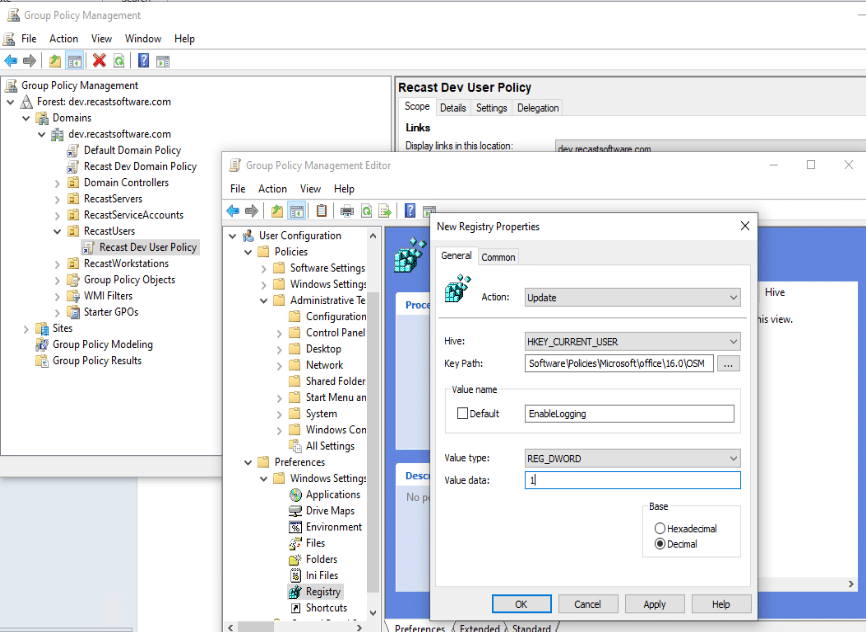This screenshot has height=632, width=866.
Task: Click the Apply button
Action: pyautogui.click(x=654, y=603)
